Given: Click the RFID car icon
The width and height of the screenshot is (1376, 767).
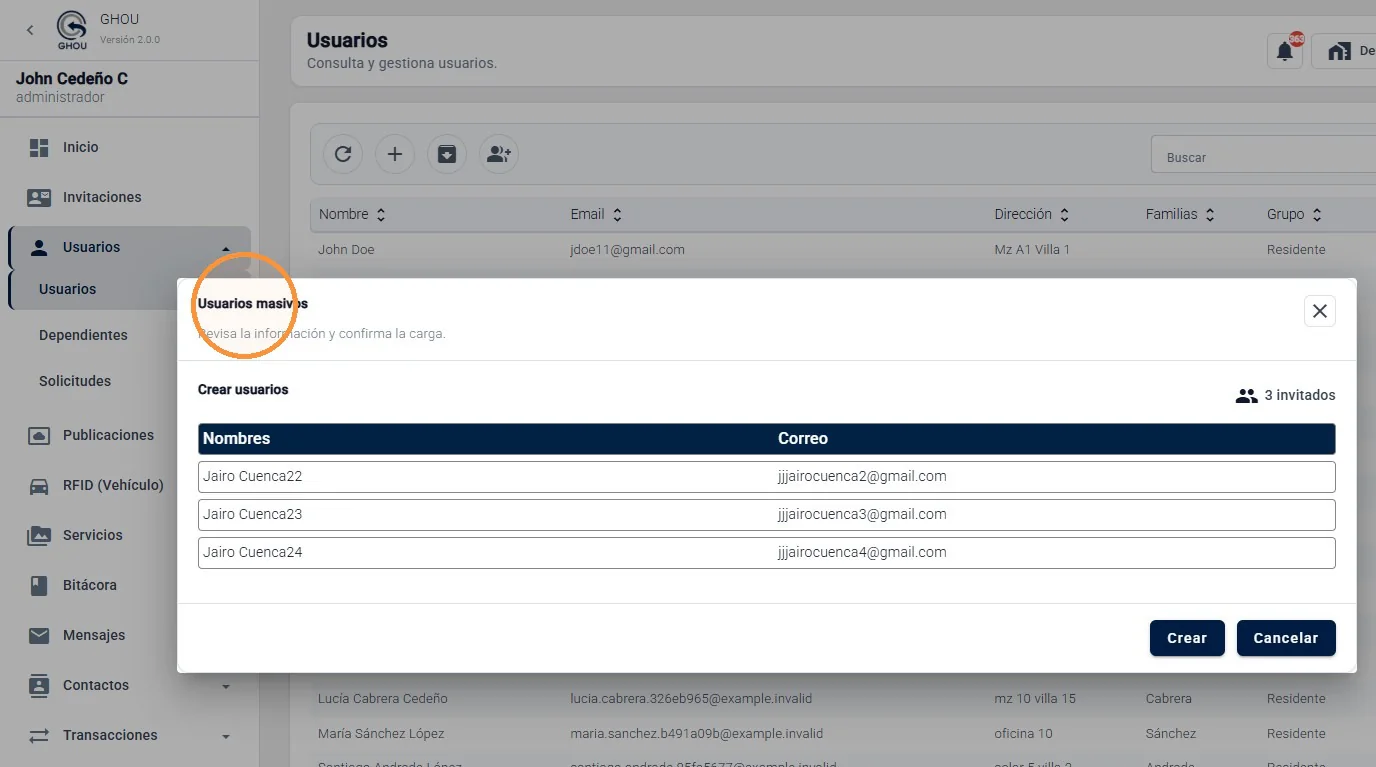Looking at the screenshot, I should tap(39, 486).
